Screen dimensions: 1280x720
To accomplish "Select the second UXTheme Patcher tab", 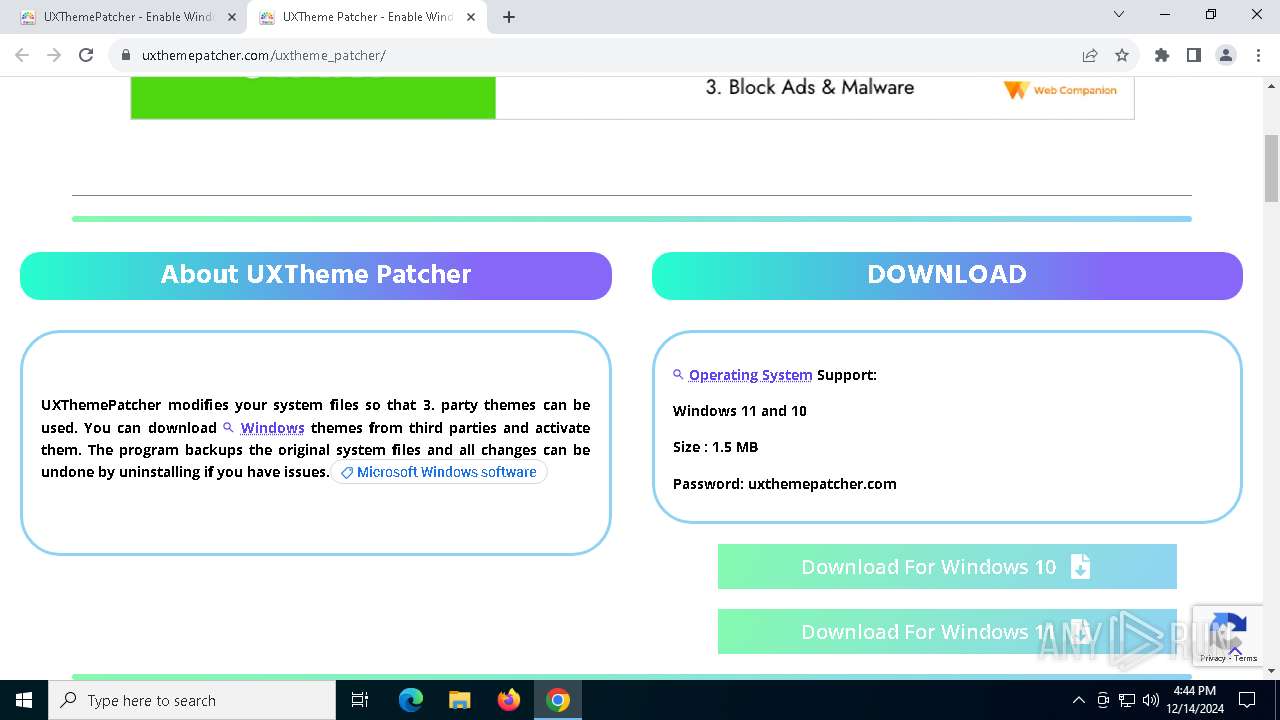I will [x=365, y=17].
